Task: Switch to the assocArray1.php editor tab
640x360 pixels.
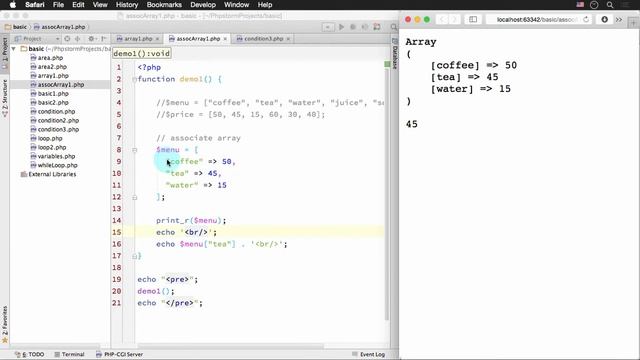Action: point(199,39)
